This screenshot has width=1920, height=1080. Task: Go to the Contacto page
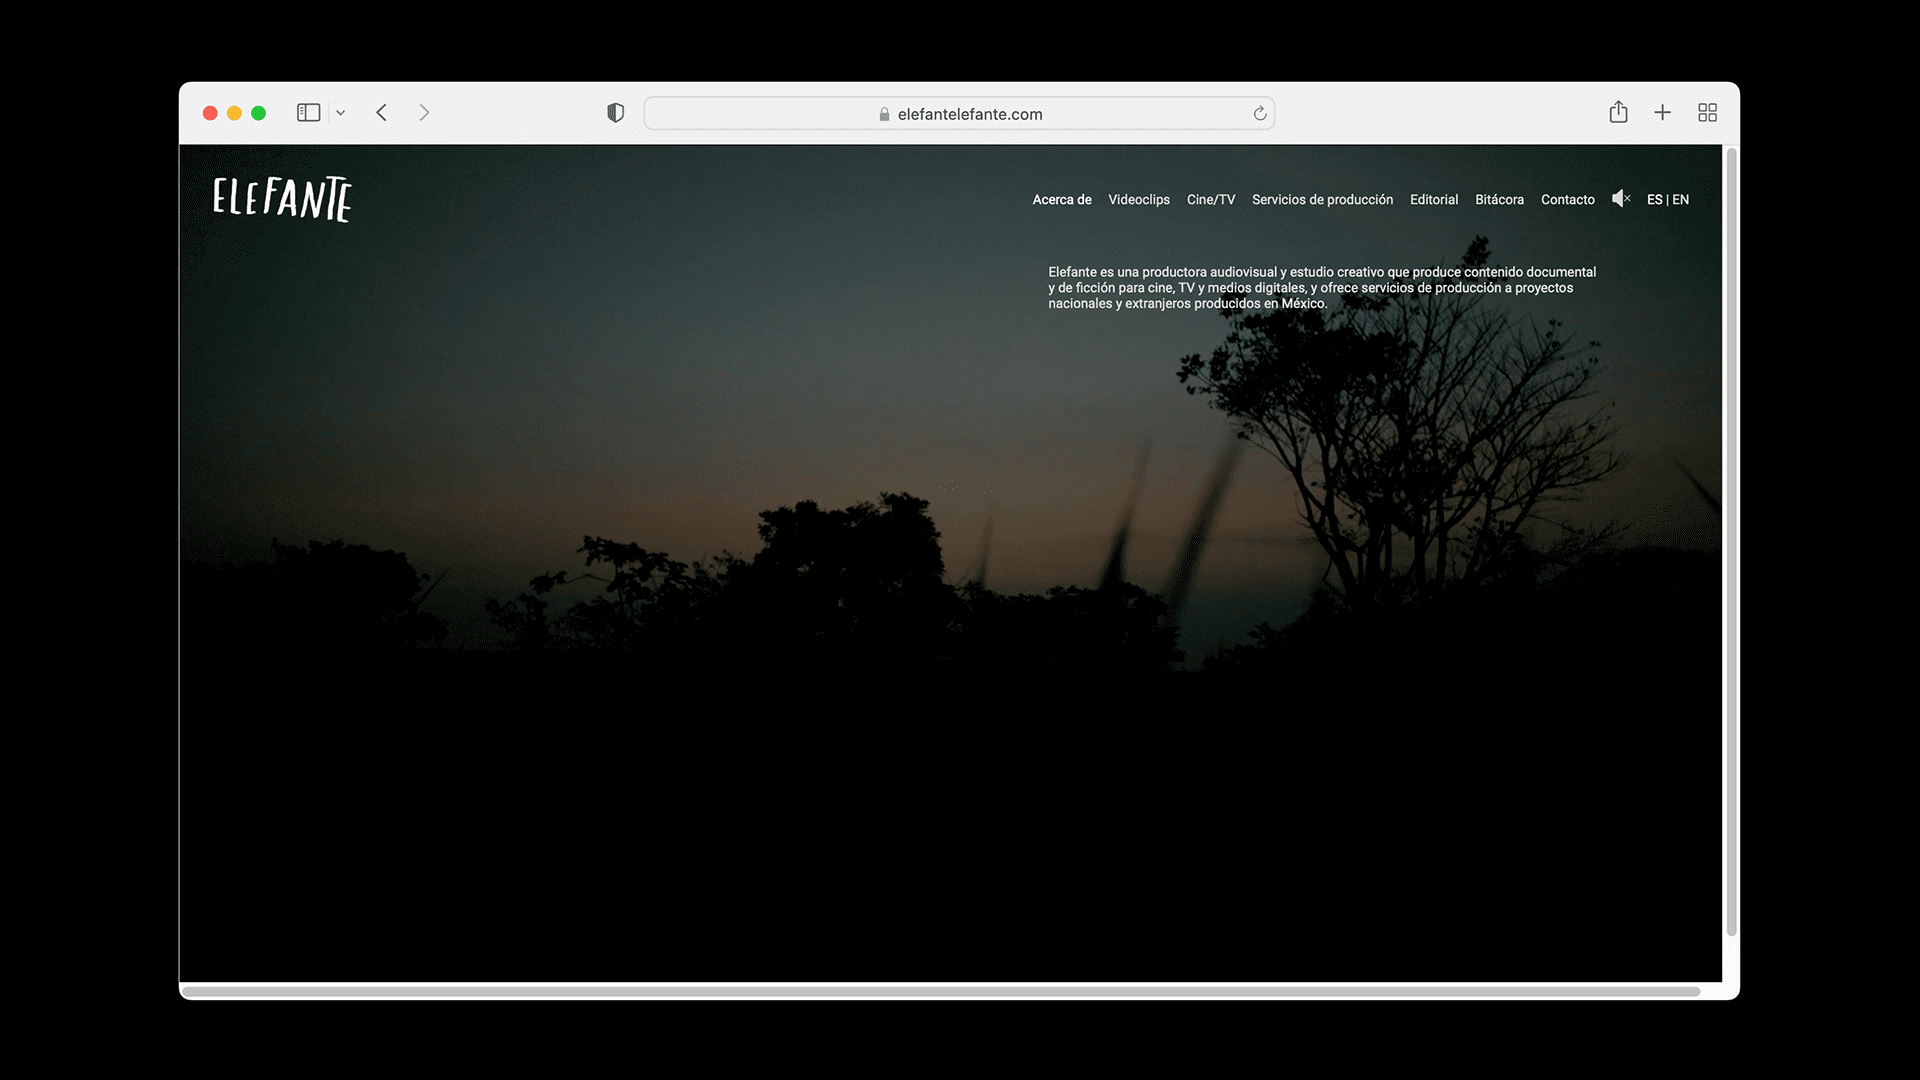coord(1567,200)
